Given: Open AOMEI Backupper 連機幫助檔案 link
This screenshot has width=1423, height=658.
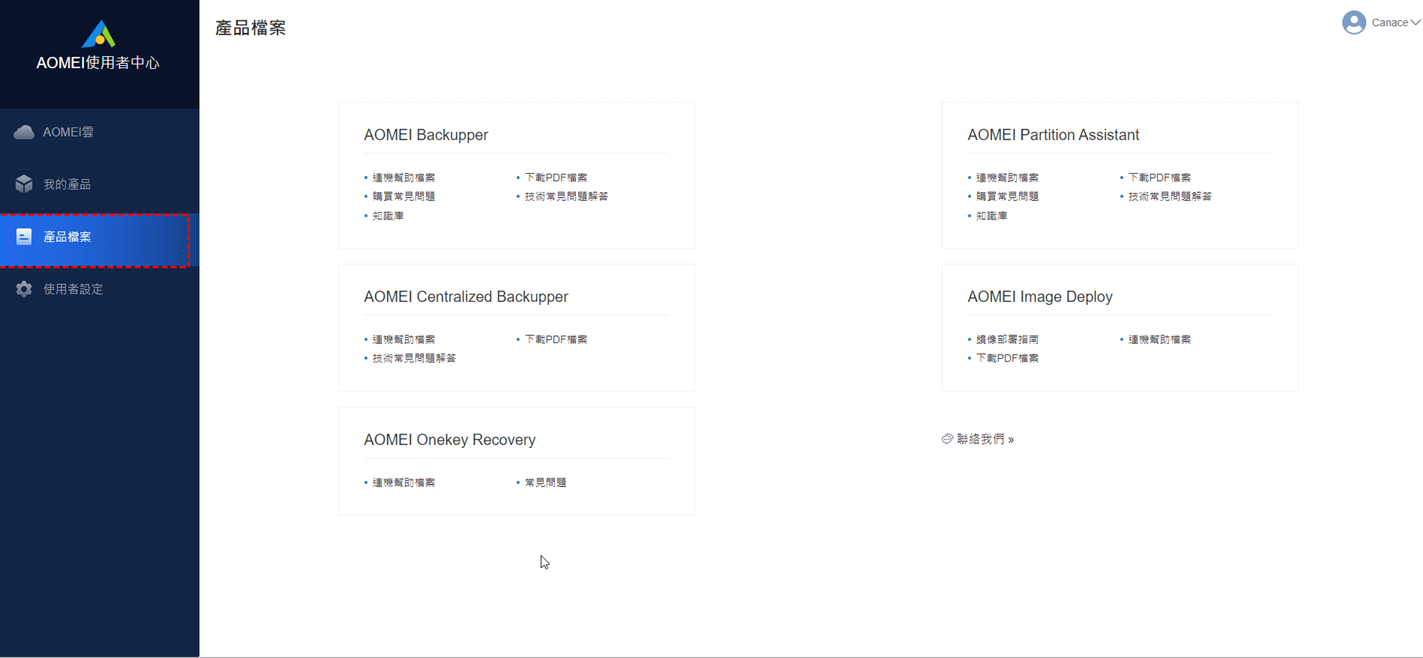Looking at the screenshot, I should point(404,177).
